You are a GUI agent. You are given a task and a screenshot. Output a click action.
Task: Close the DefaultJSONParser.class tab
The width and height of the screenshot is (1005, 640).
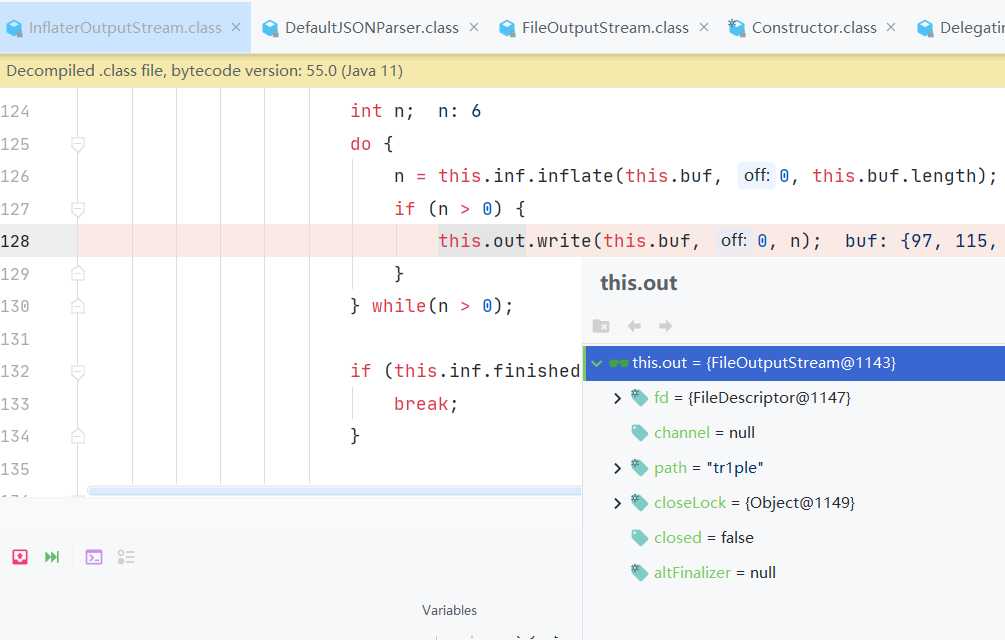coord(474,27)
